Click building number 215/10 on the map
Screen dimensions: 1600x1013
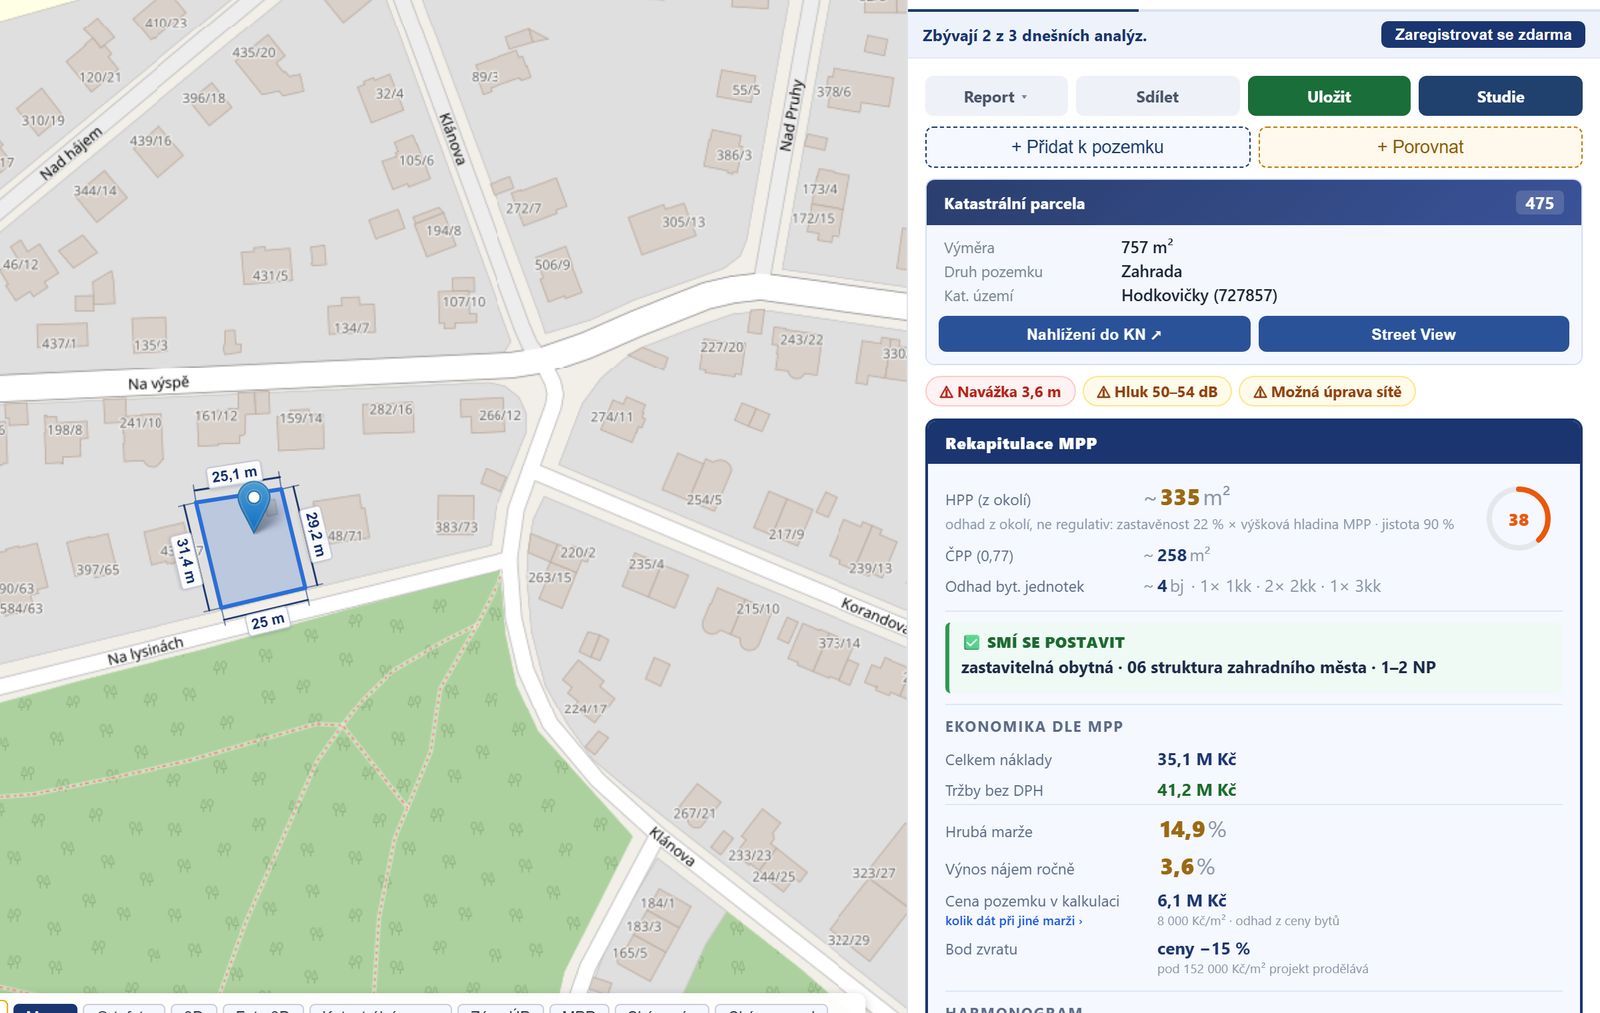coord(758,608)
